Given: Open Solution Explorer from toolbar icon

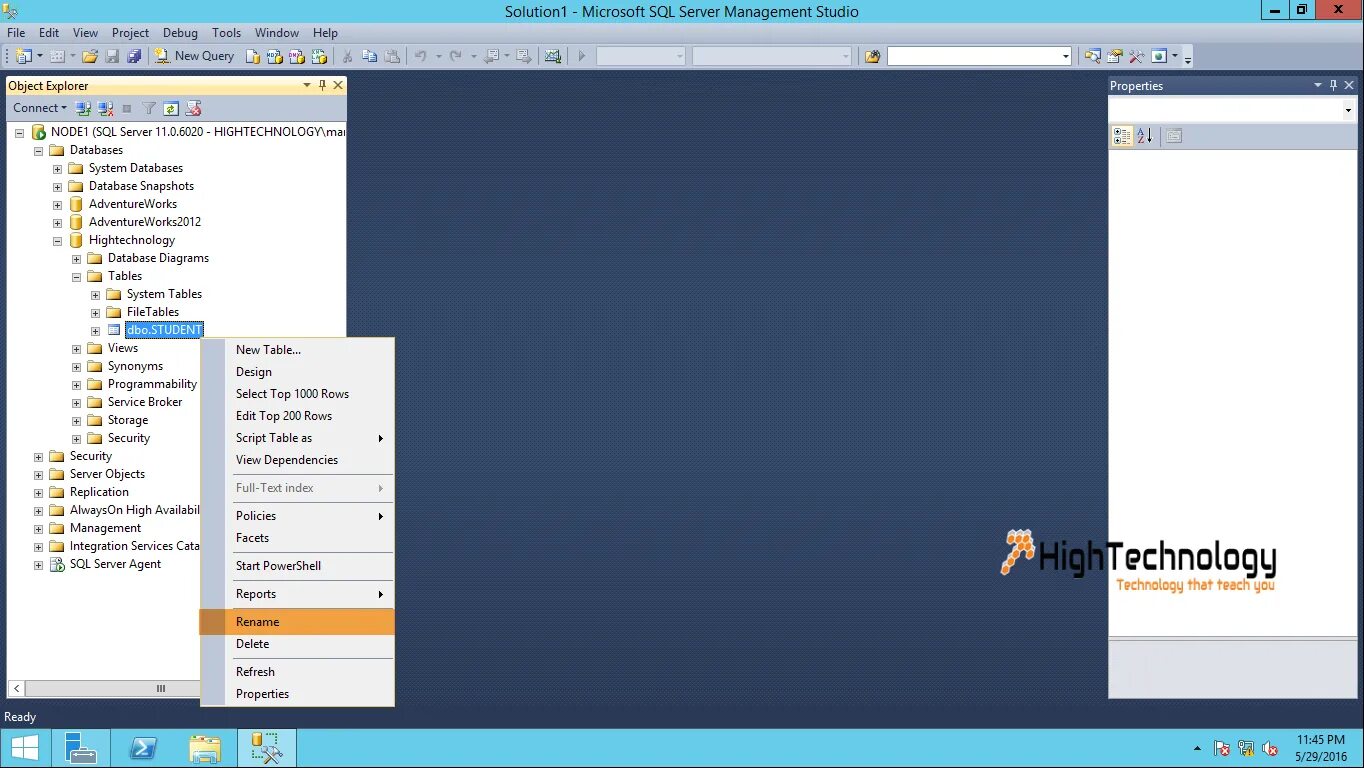Looking at the screenshot, I should click(1092, 56).
